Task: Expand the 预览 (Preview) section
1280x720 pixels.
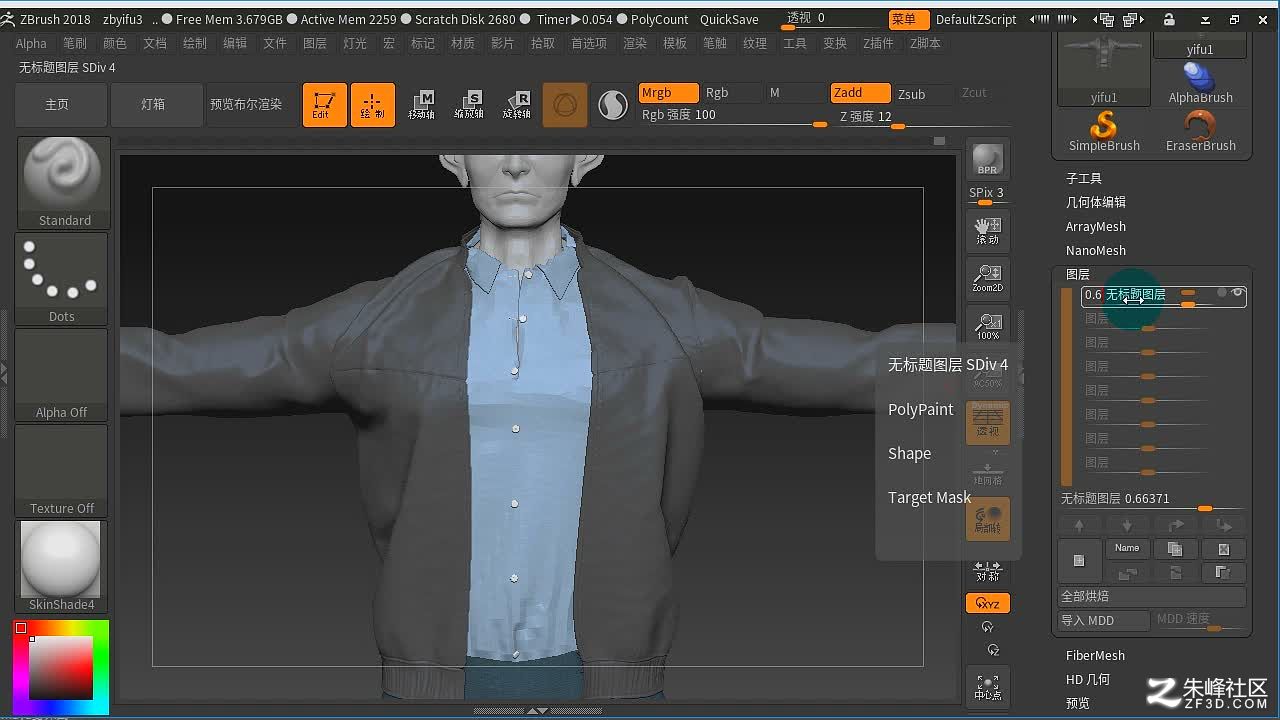Action: tap(1077, 704)
